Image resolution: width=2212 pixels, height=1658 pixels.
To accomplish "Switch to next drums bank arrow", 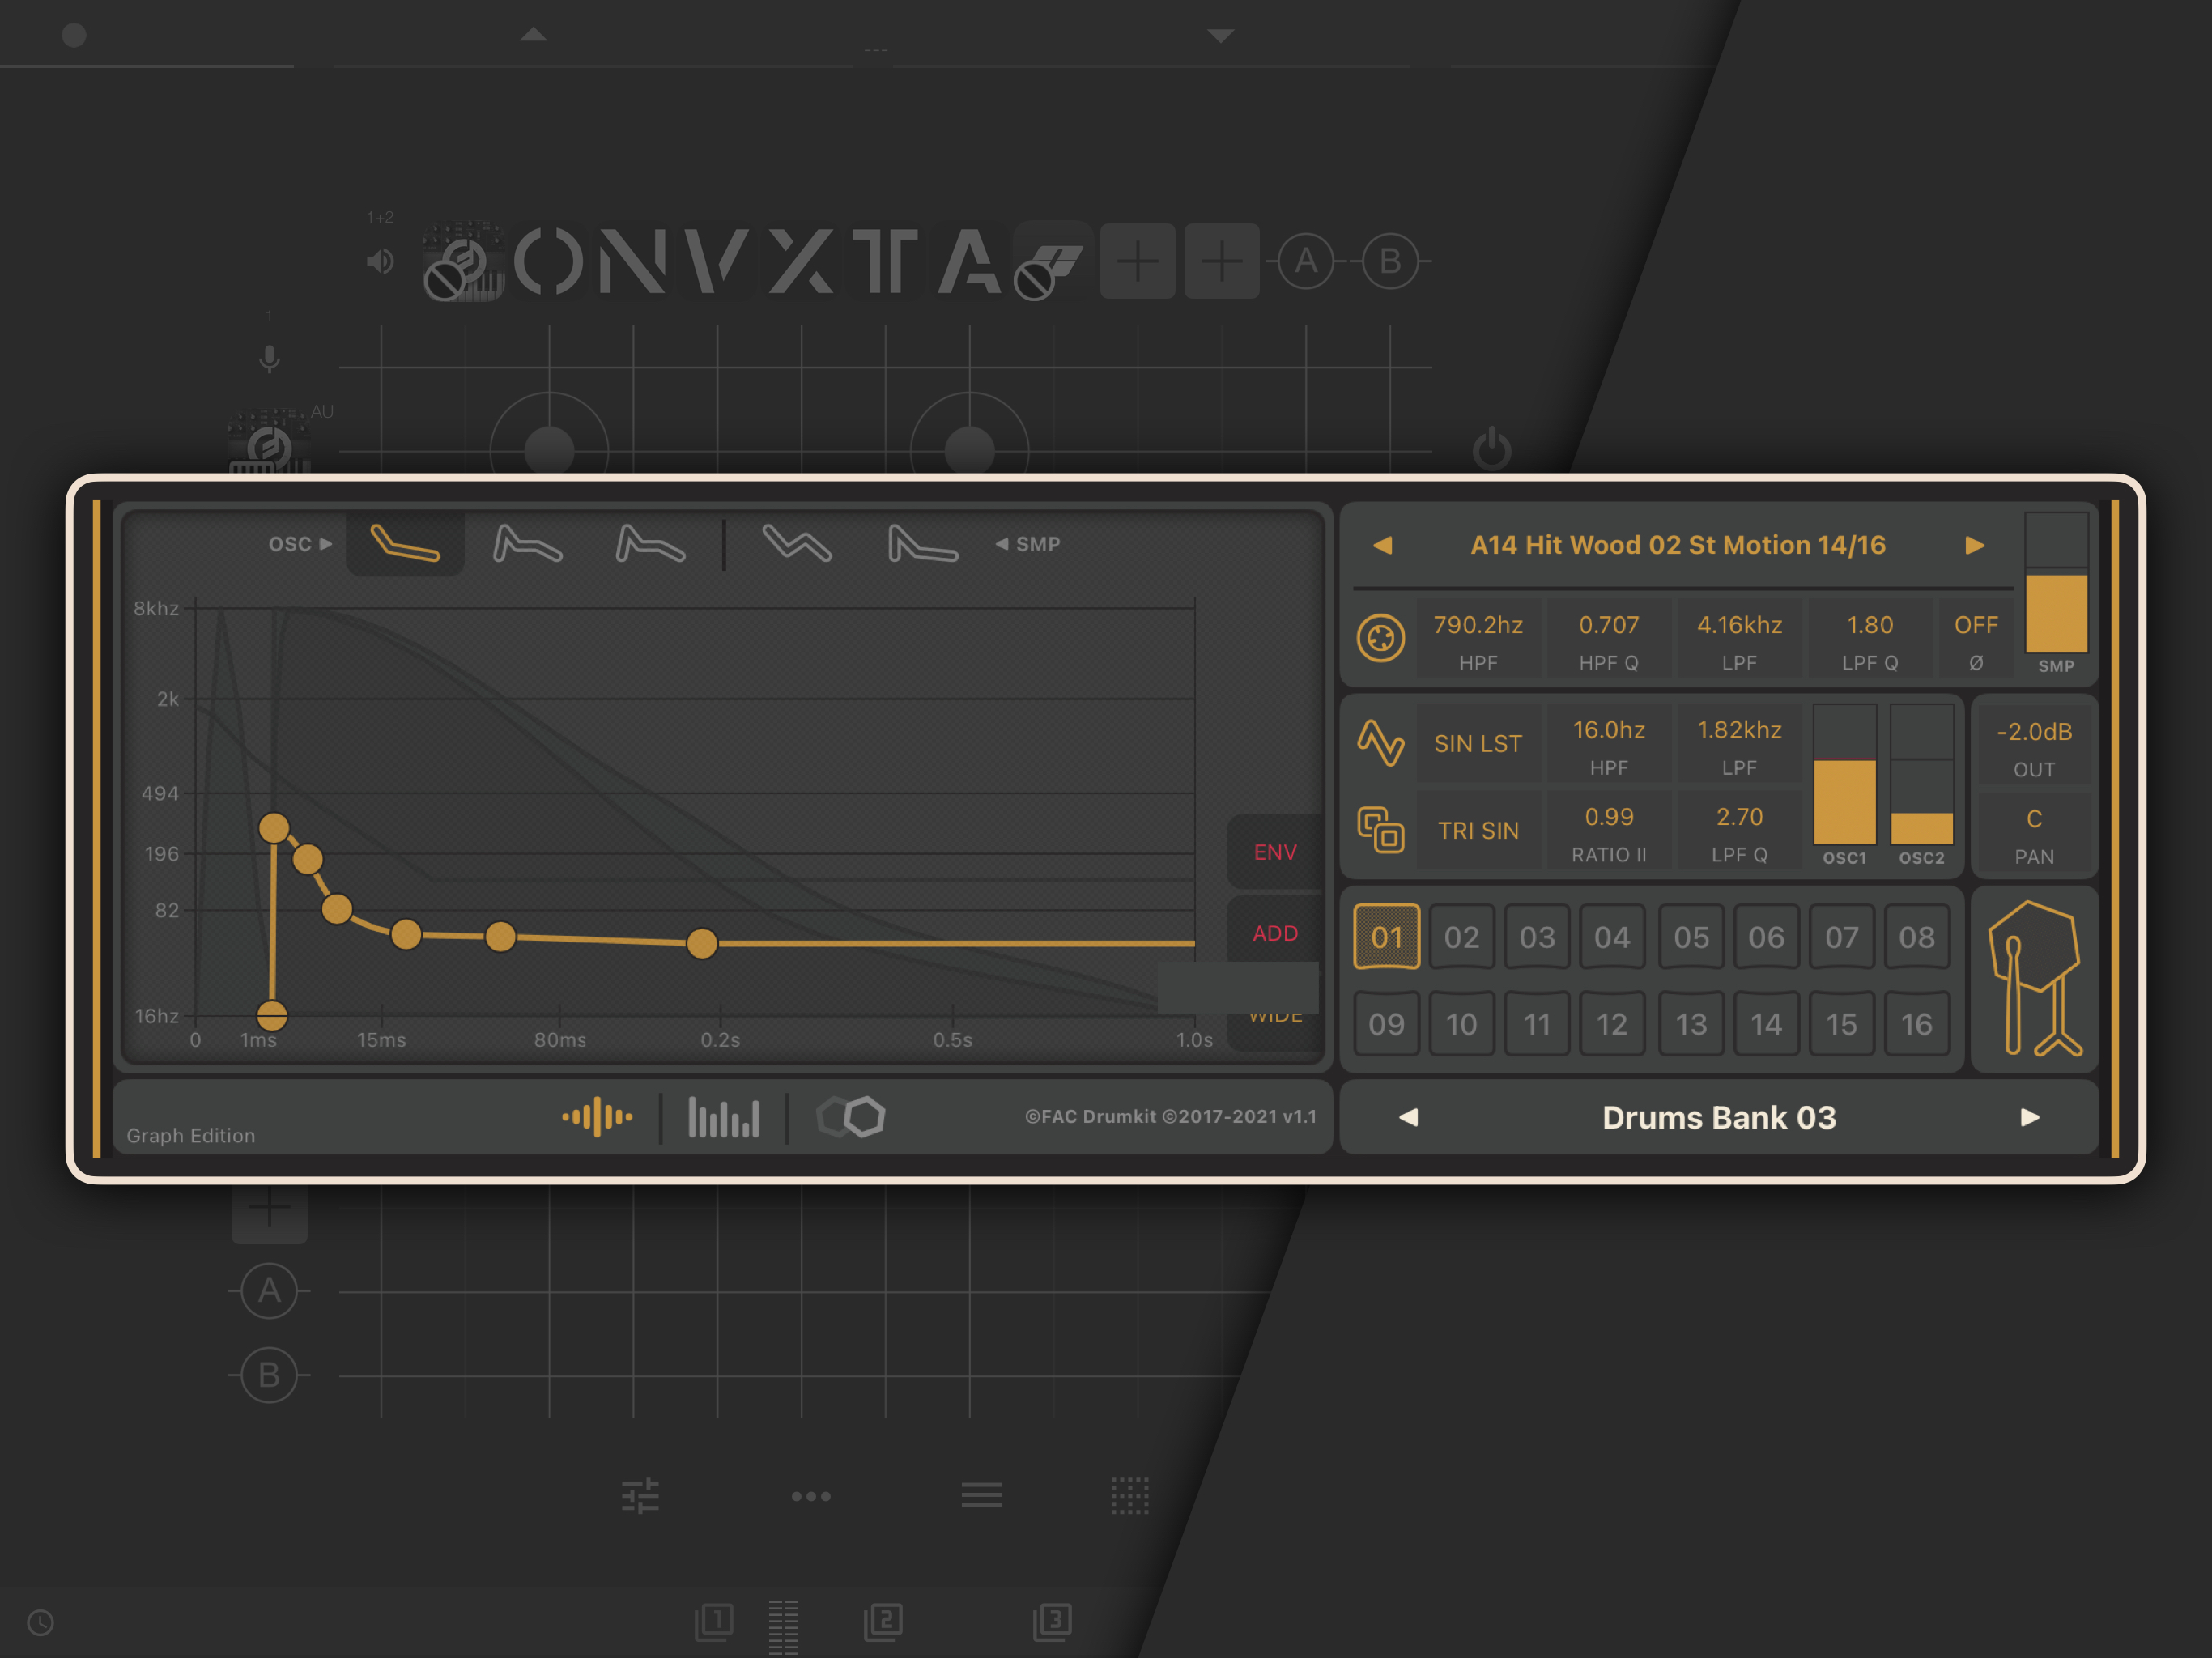I will pyautogui.click(x=2029, y=1117).
